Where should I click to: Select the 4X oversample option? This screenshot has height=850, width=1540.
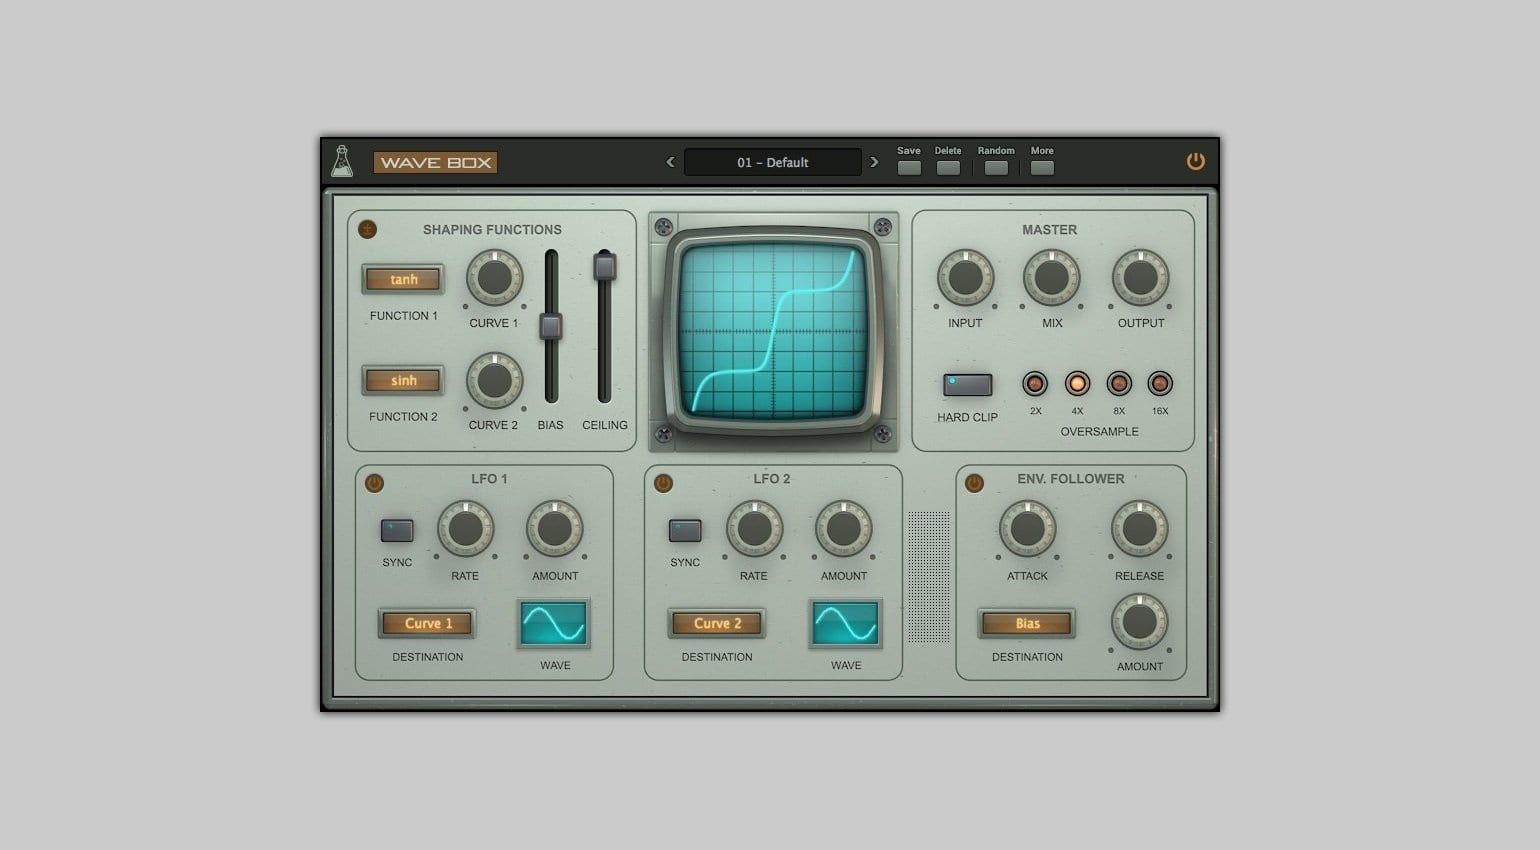click(1077, 385)
